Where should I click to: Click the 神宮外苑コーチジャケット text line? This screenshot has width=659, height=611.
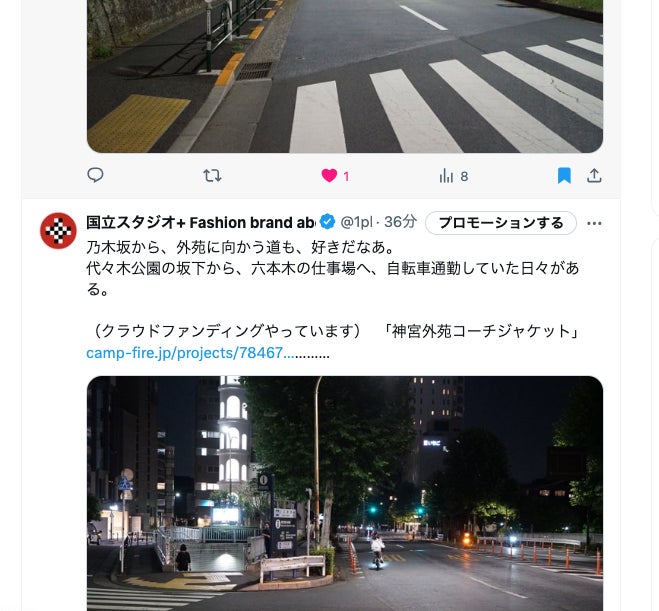482,331
